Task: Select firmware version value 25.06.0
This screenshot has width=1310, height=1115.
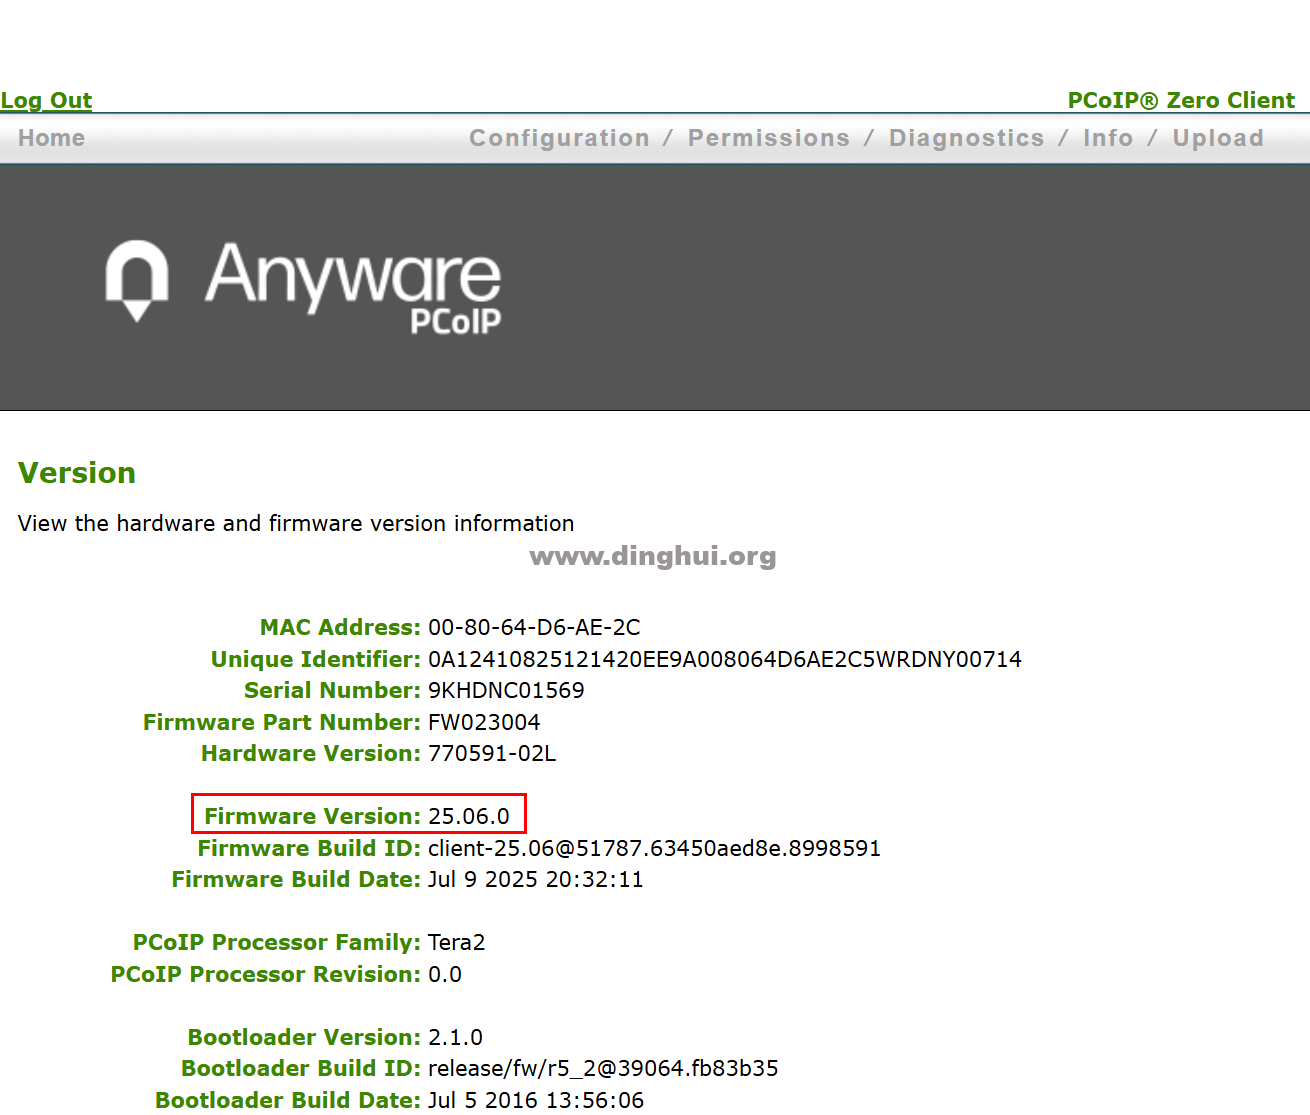Action: coord(469,816)
